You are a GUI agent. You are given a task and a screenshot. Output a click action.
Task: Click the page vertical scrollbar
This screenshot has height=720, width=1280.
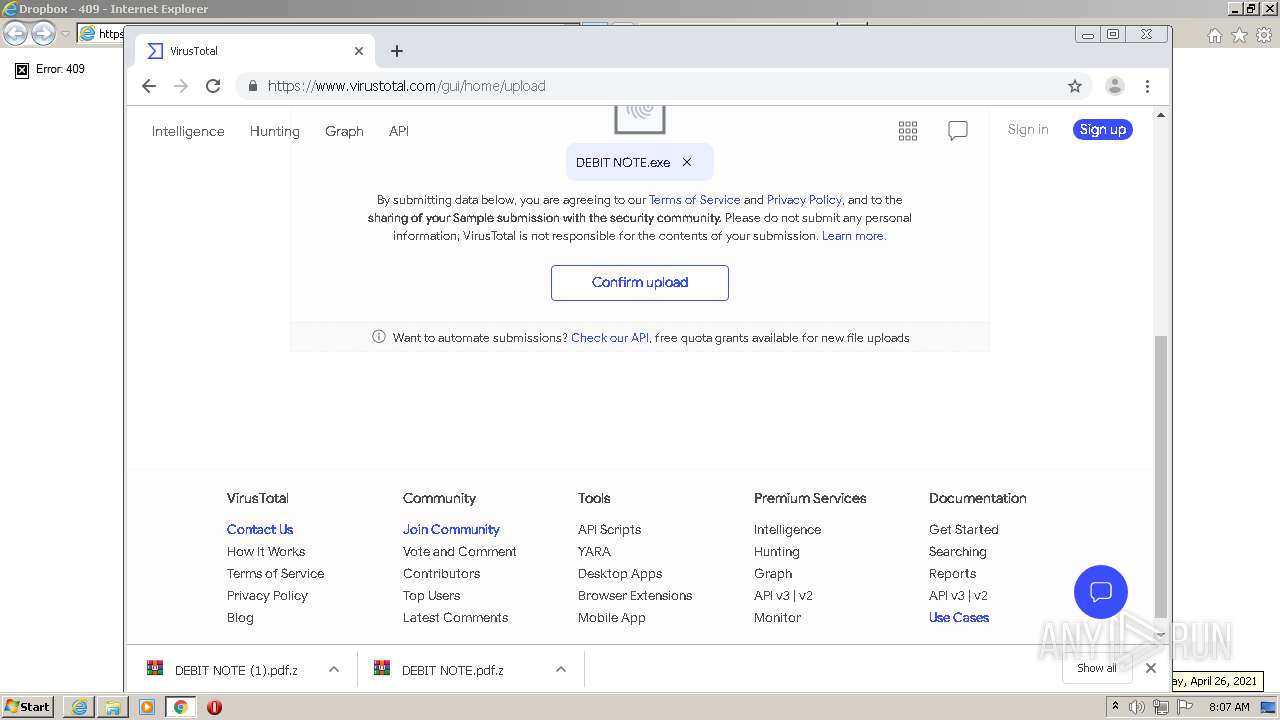(1161, 476)
